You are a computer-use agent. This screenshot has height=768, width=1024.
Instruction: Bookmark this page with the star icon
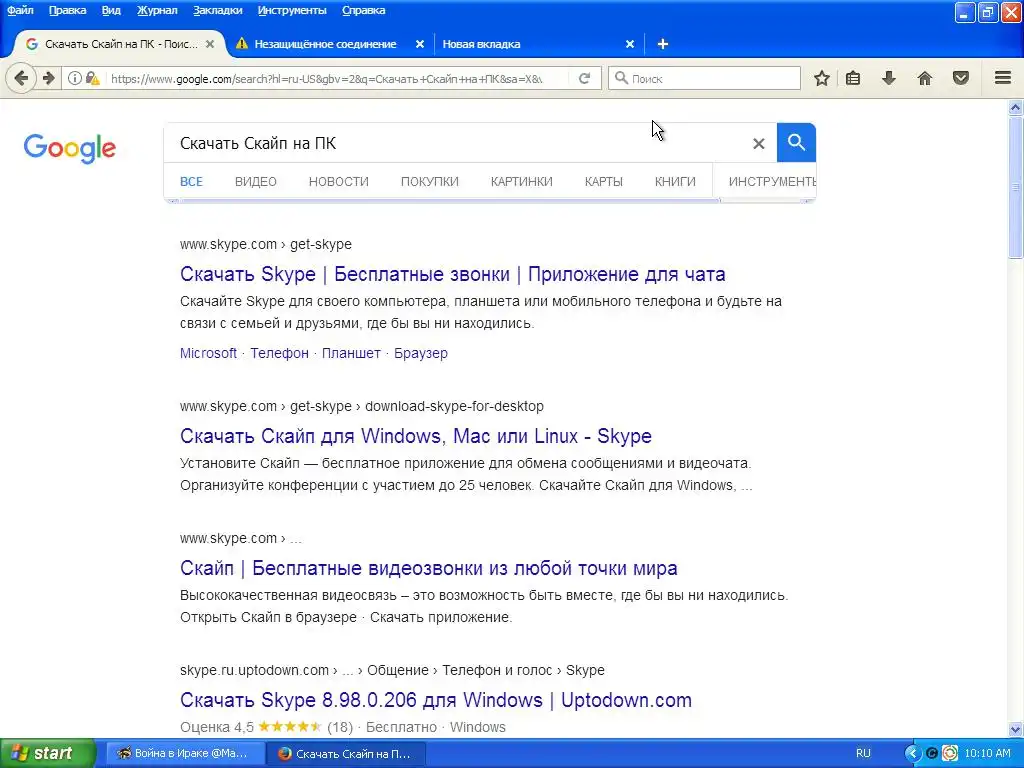(822, 78)
